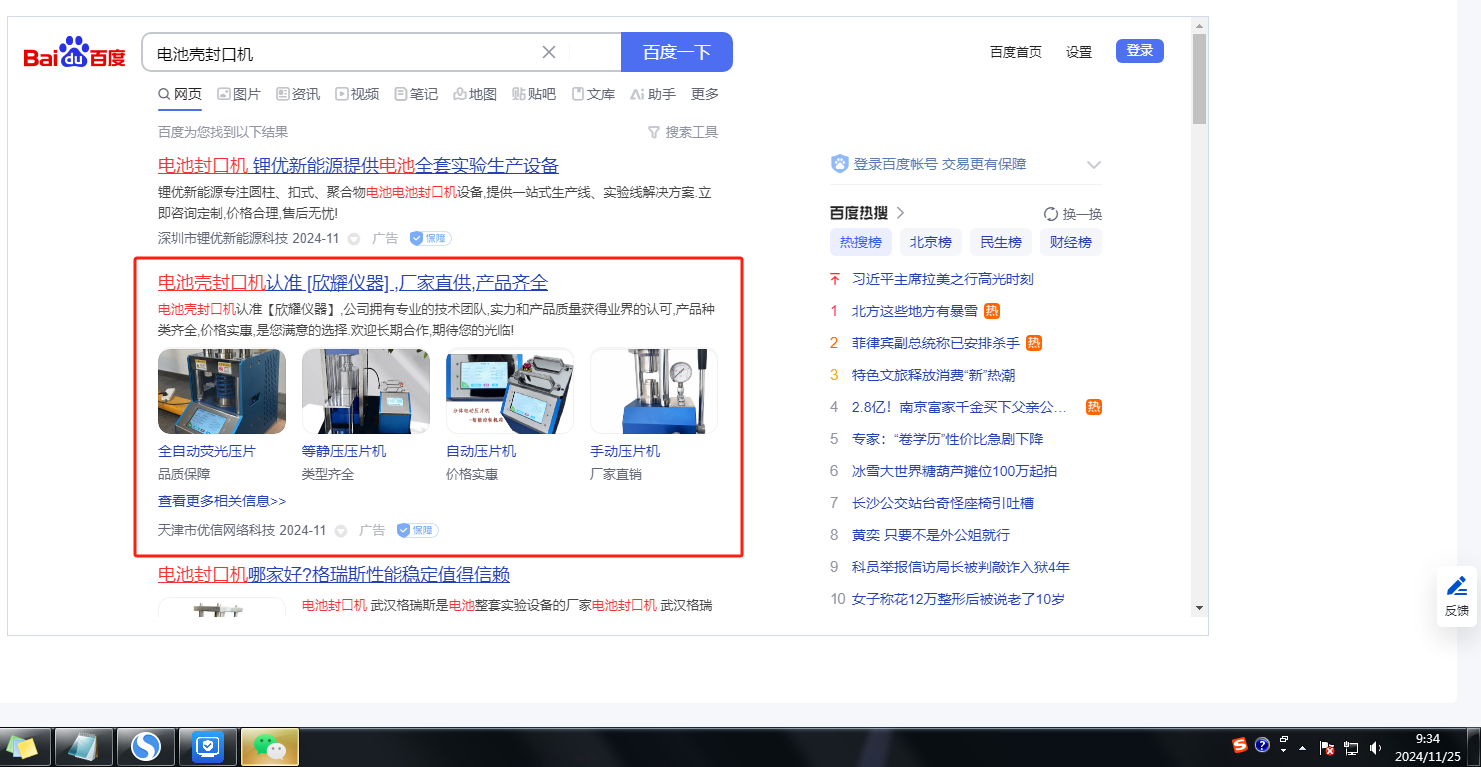Open the 手动压片机 product thumbnail

[654, 391]
